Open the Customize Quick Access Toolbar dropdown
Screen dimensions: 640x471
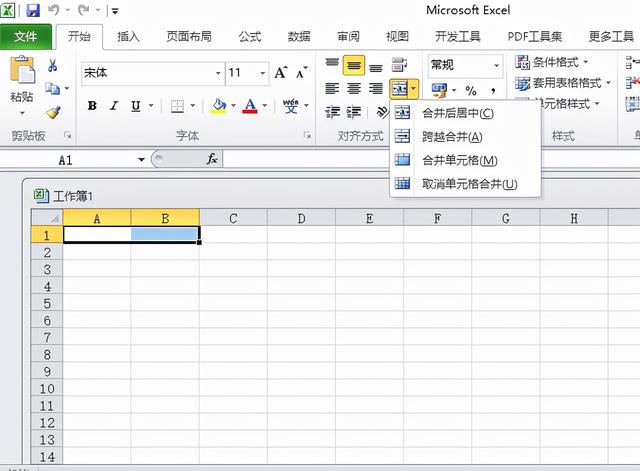click(x=115, y=11)
